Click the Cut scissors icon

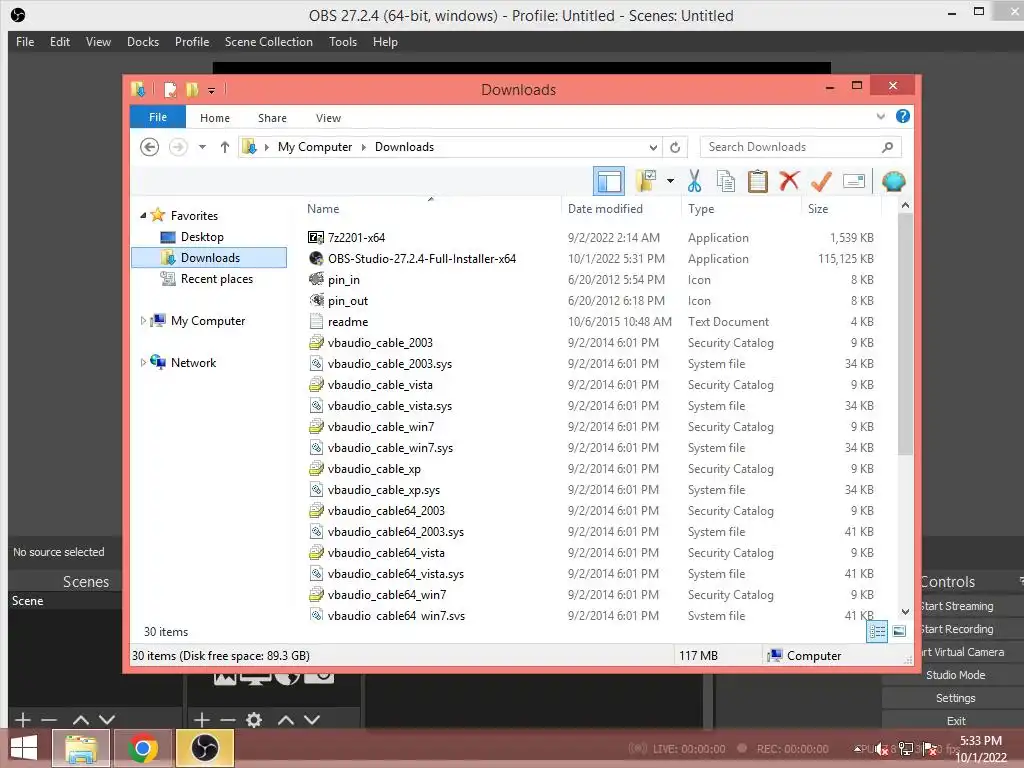[x=694, y=181]
